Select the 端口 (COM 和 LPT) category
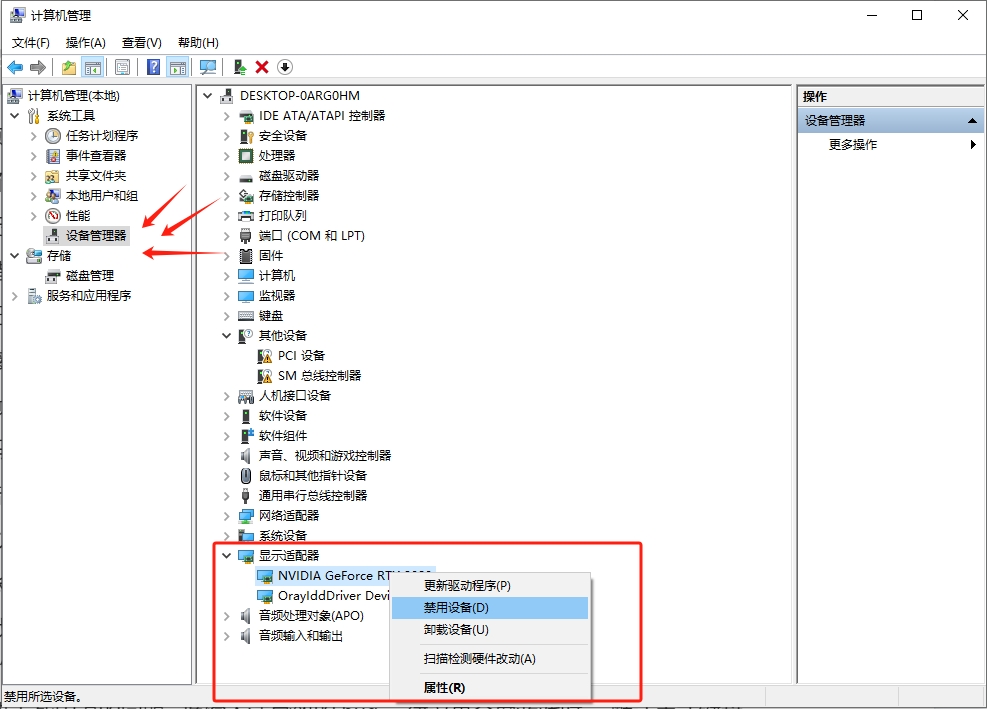The height and width of the screenshot is (709, 987). point(312,235)
